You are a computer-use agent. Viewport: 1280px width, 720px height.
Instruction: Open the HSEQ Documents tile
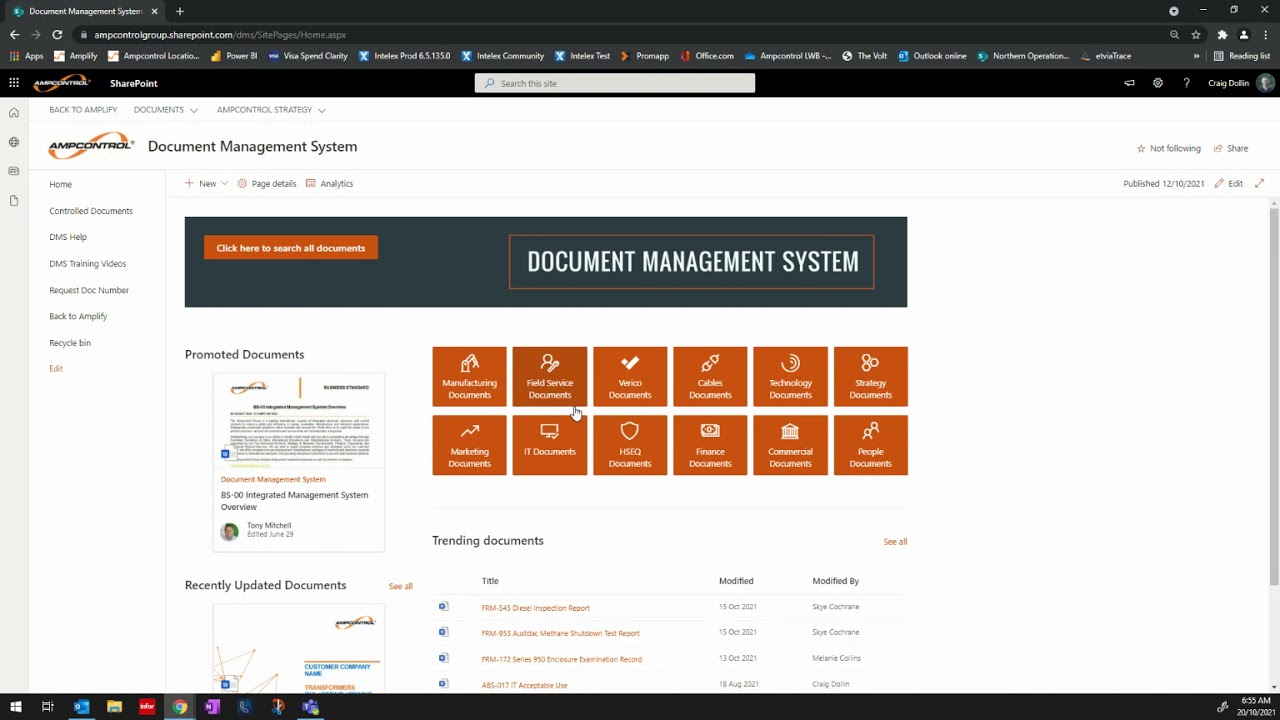click(x=630, y=445)
